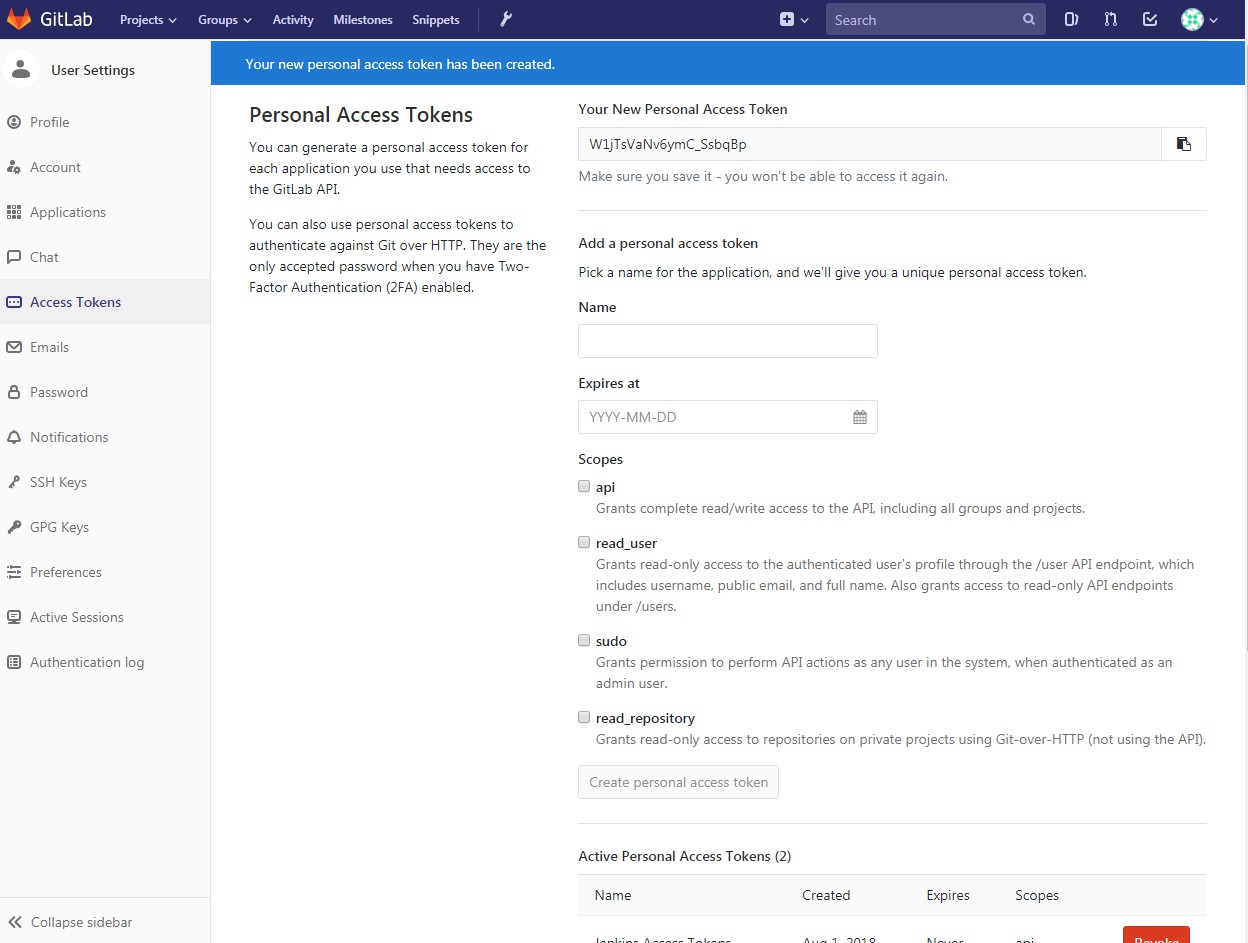This screenshot has width=1248, height=943.
Task: Check the read_user scope
Action: pos(584,543)
